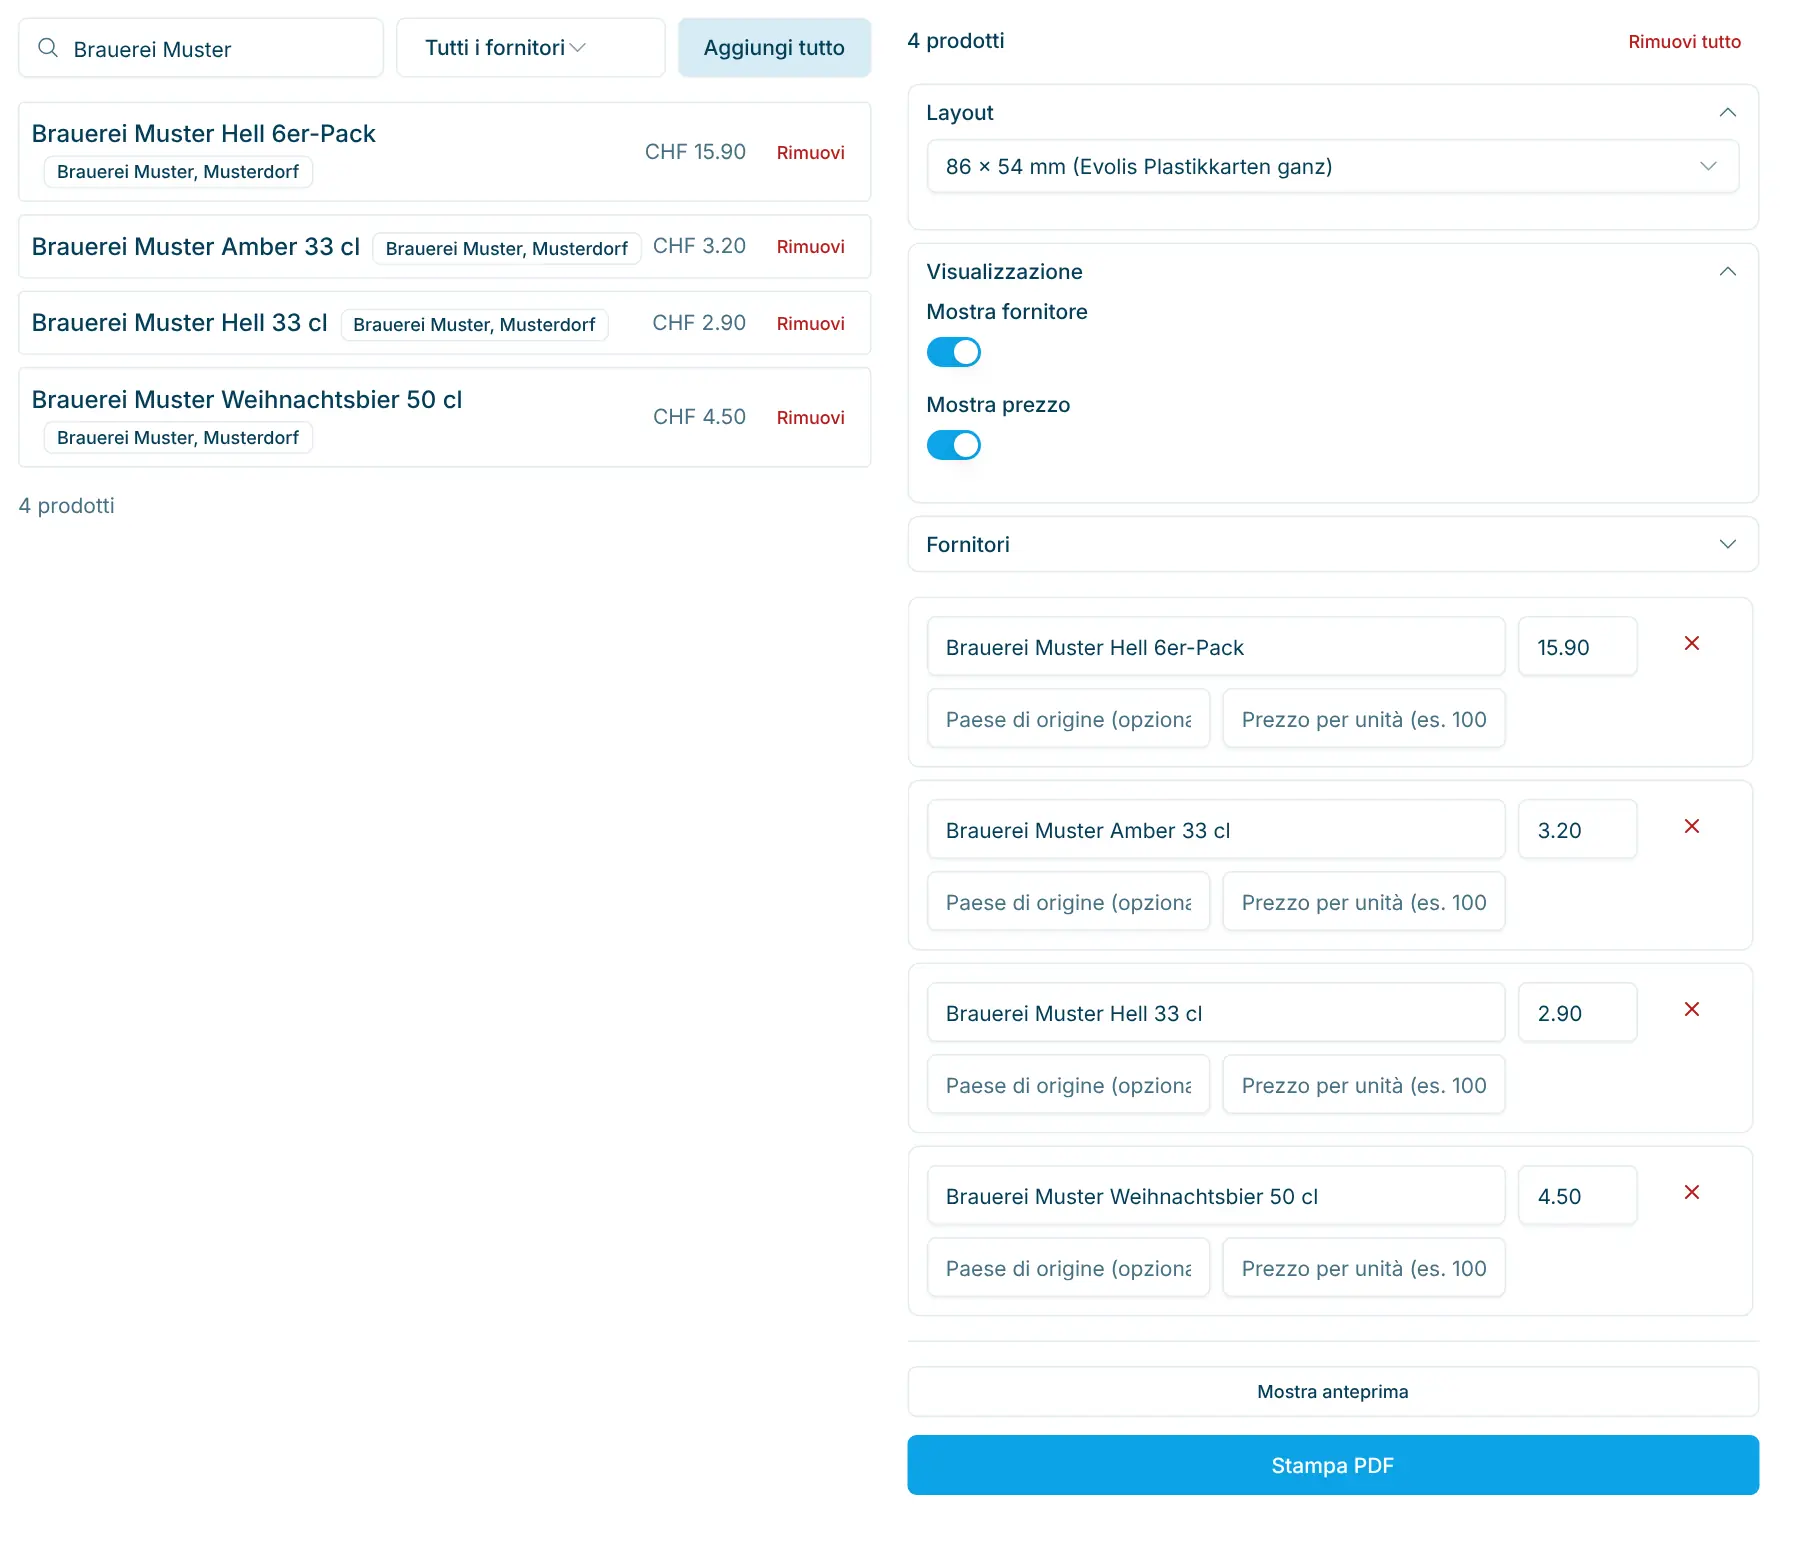Click Rimuovi for Weihnachtsbier 50 cl product
This screenshot has height=1556, width=1796.
[x=810, y=418]
